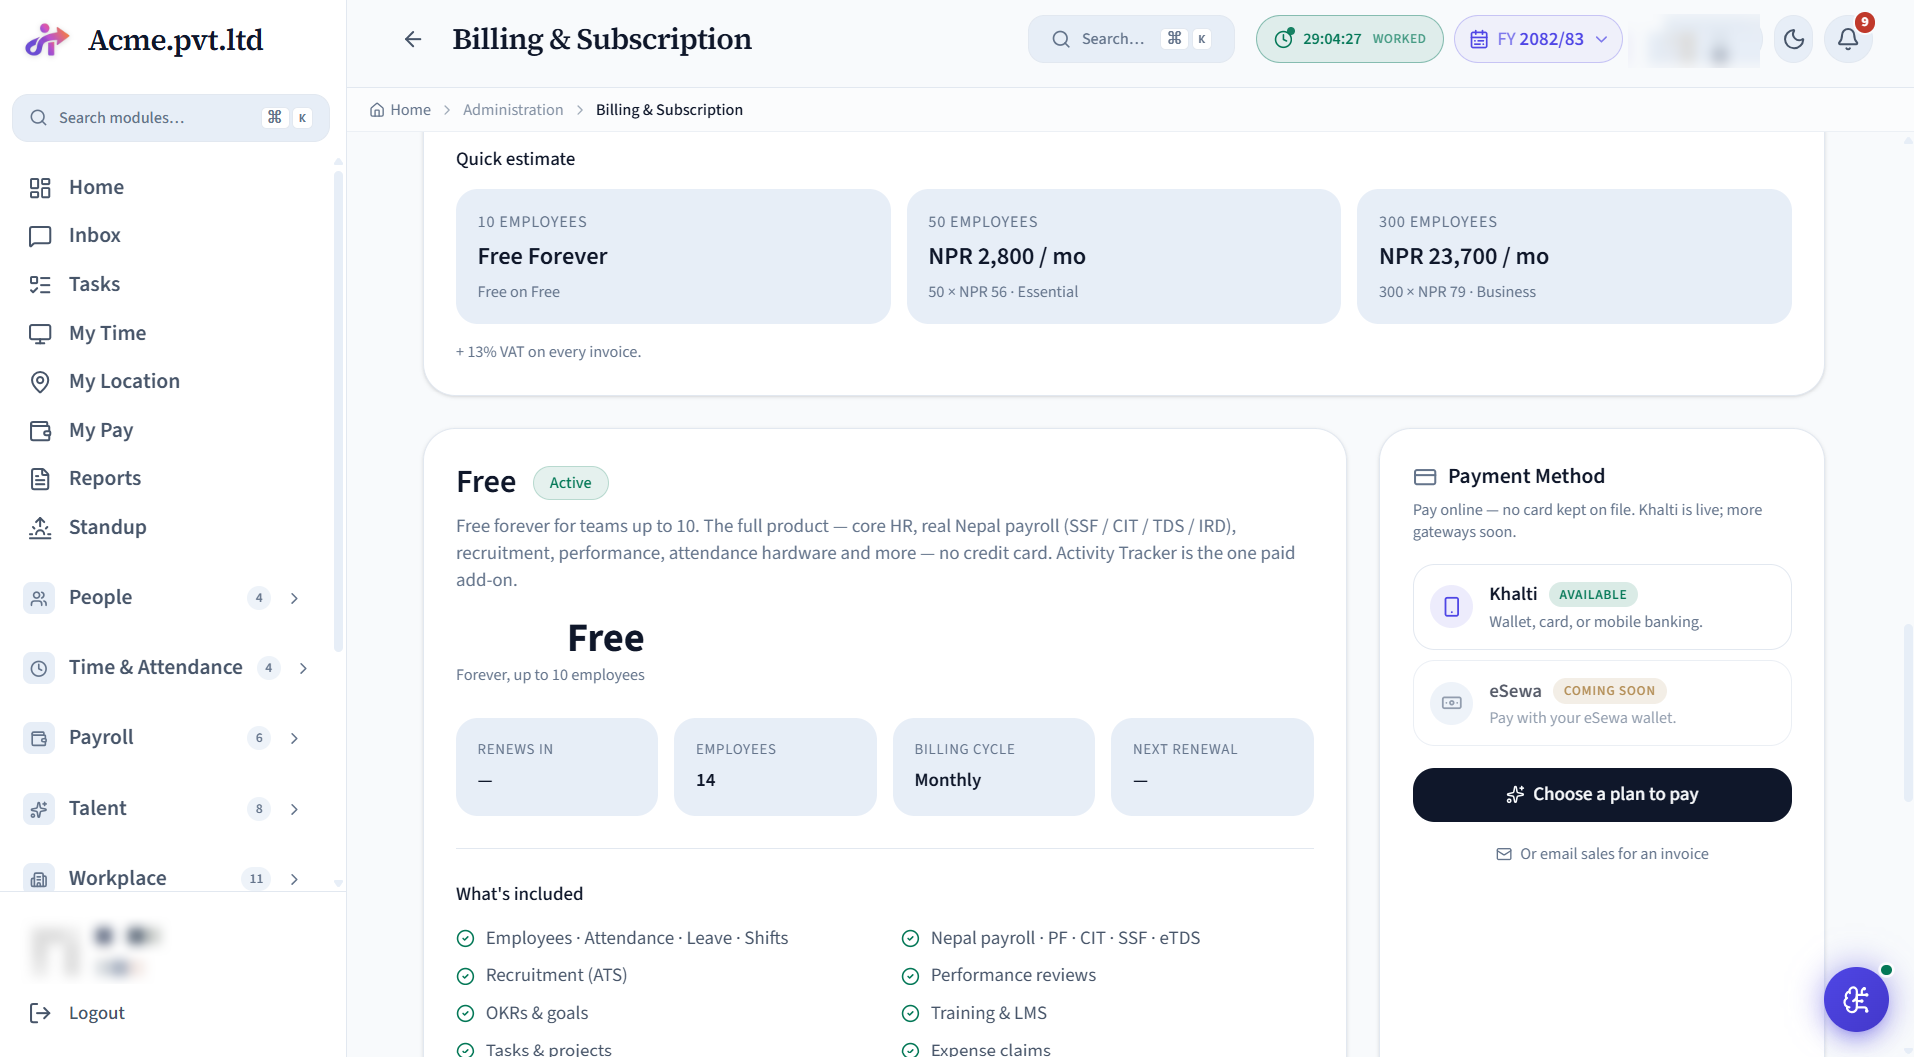
Task: Click the Administration breadcrumb
Action: pos(513,110)
